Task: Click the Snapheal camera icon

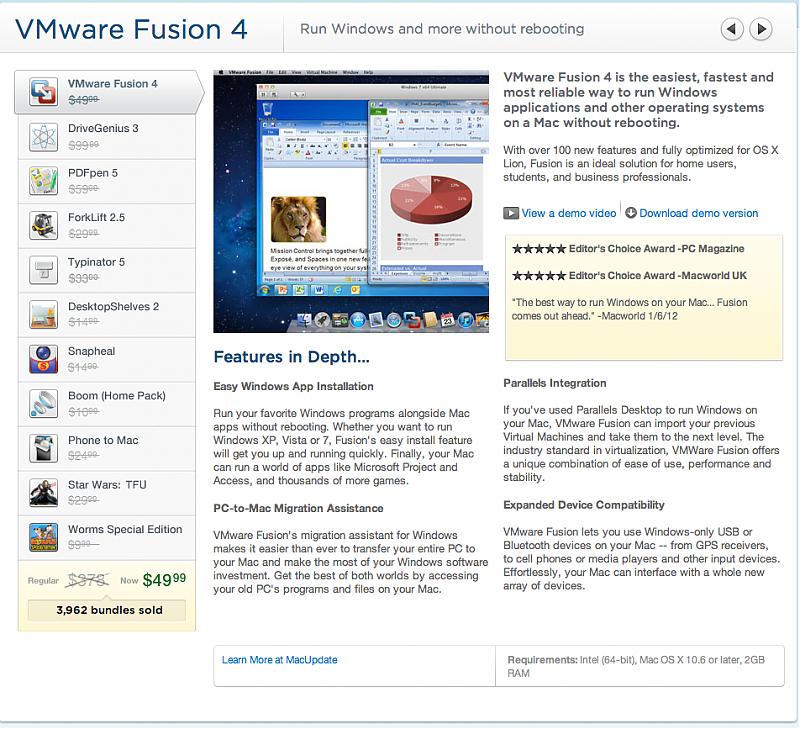Action: click(44, 359)
